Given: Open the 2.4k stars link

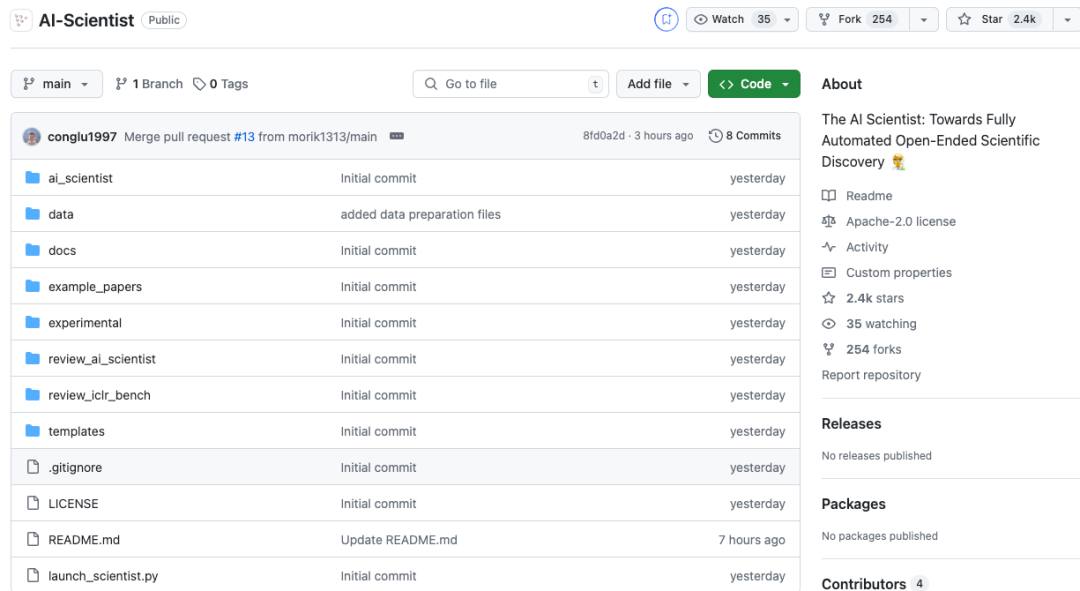Looking at the screenshot, I should coord(875,298).
